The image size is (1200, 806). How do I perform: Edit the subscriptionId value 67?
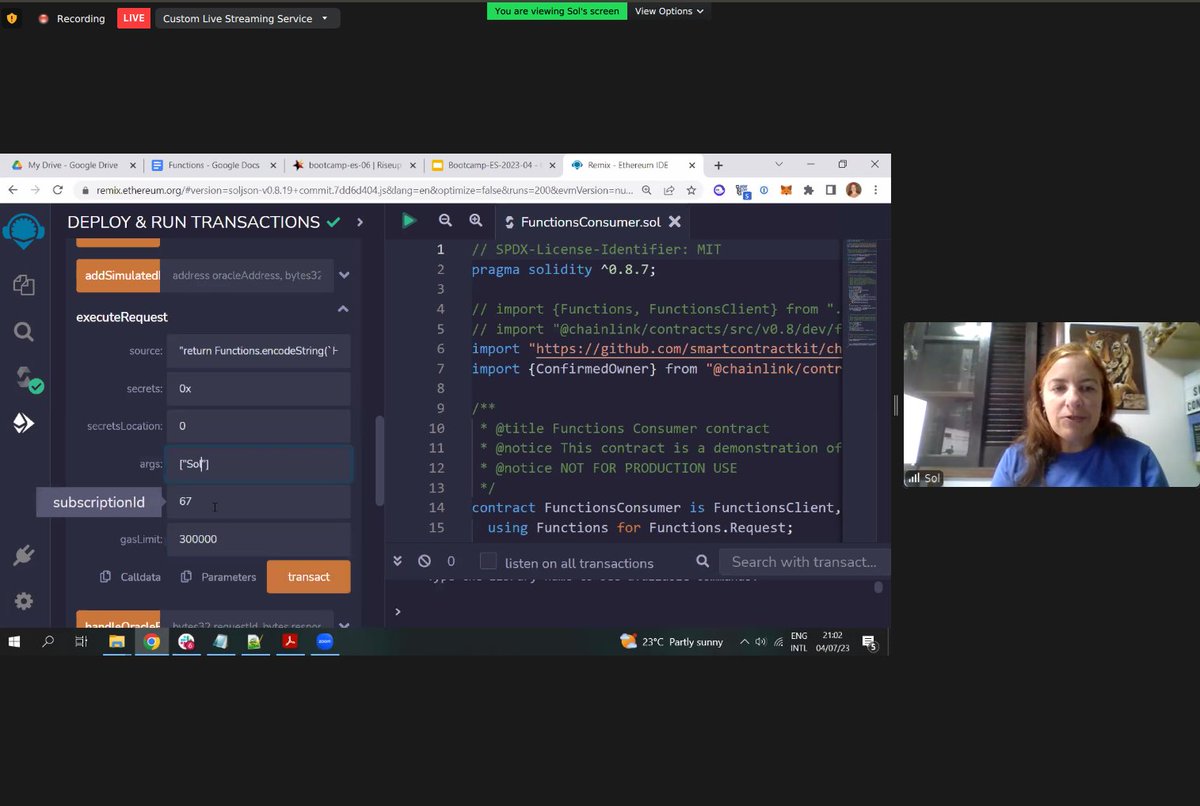(x=259, y=501)
